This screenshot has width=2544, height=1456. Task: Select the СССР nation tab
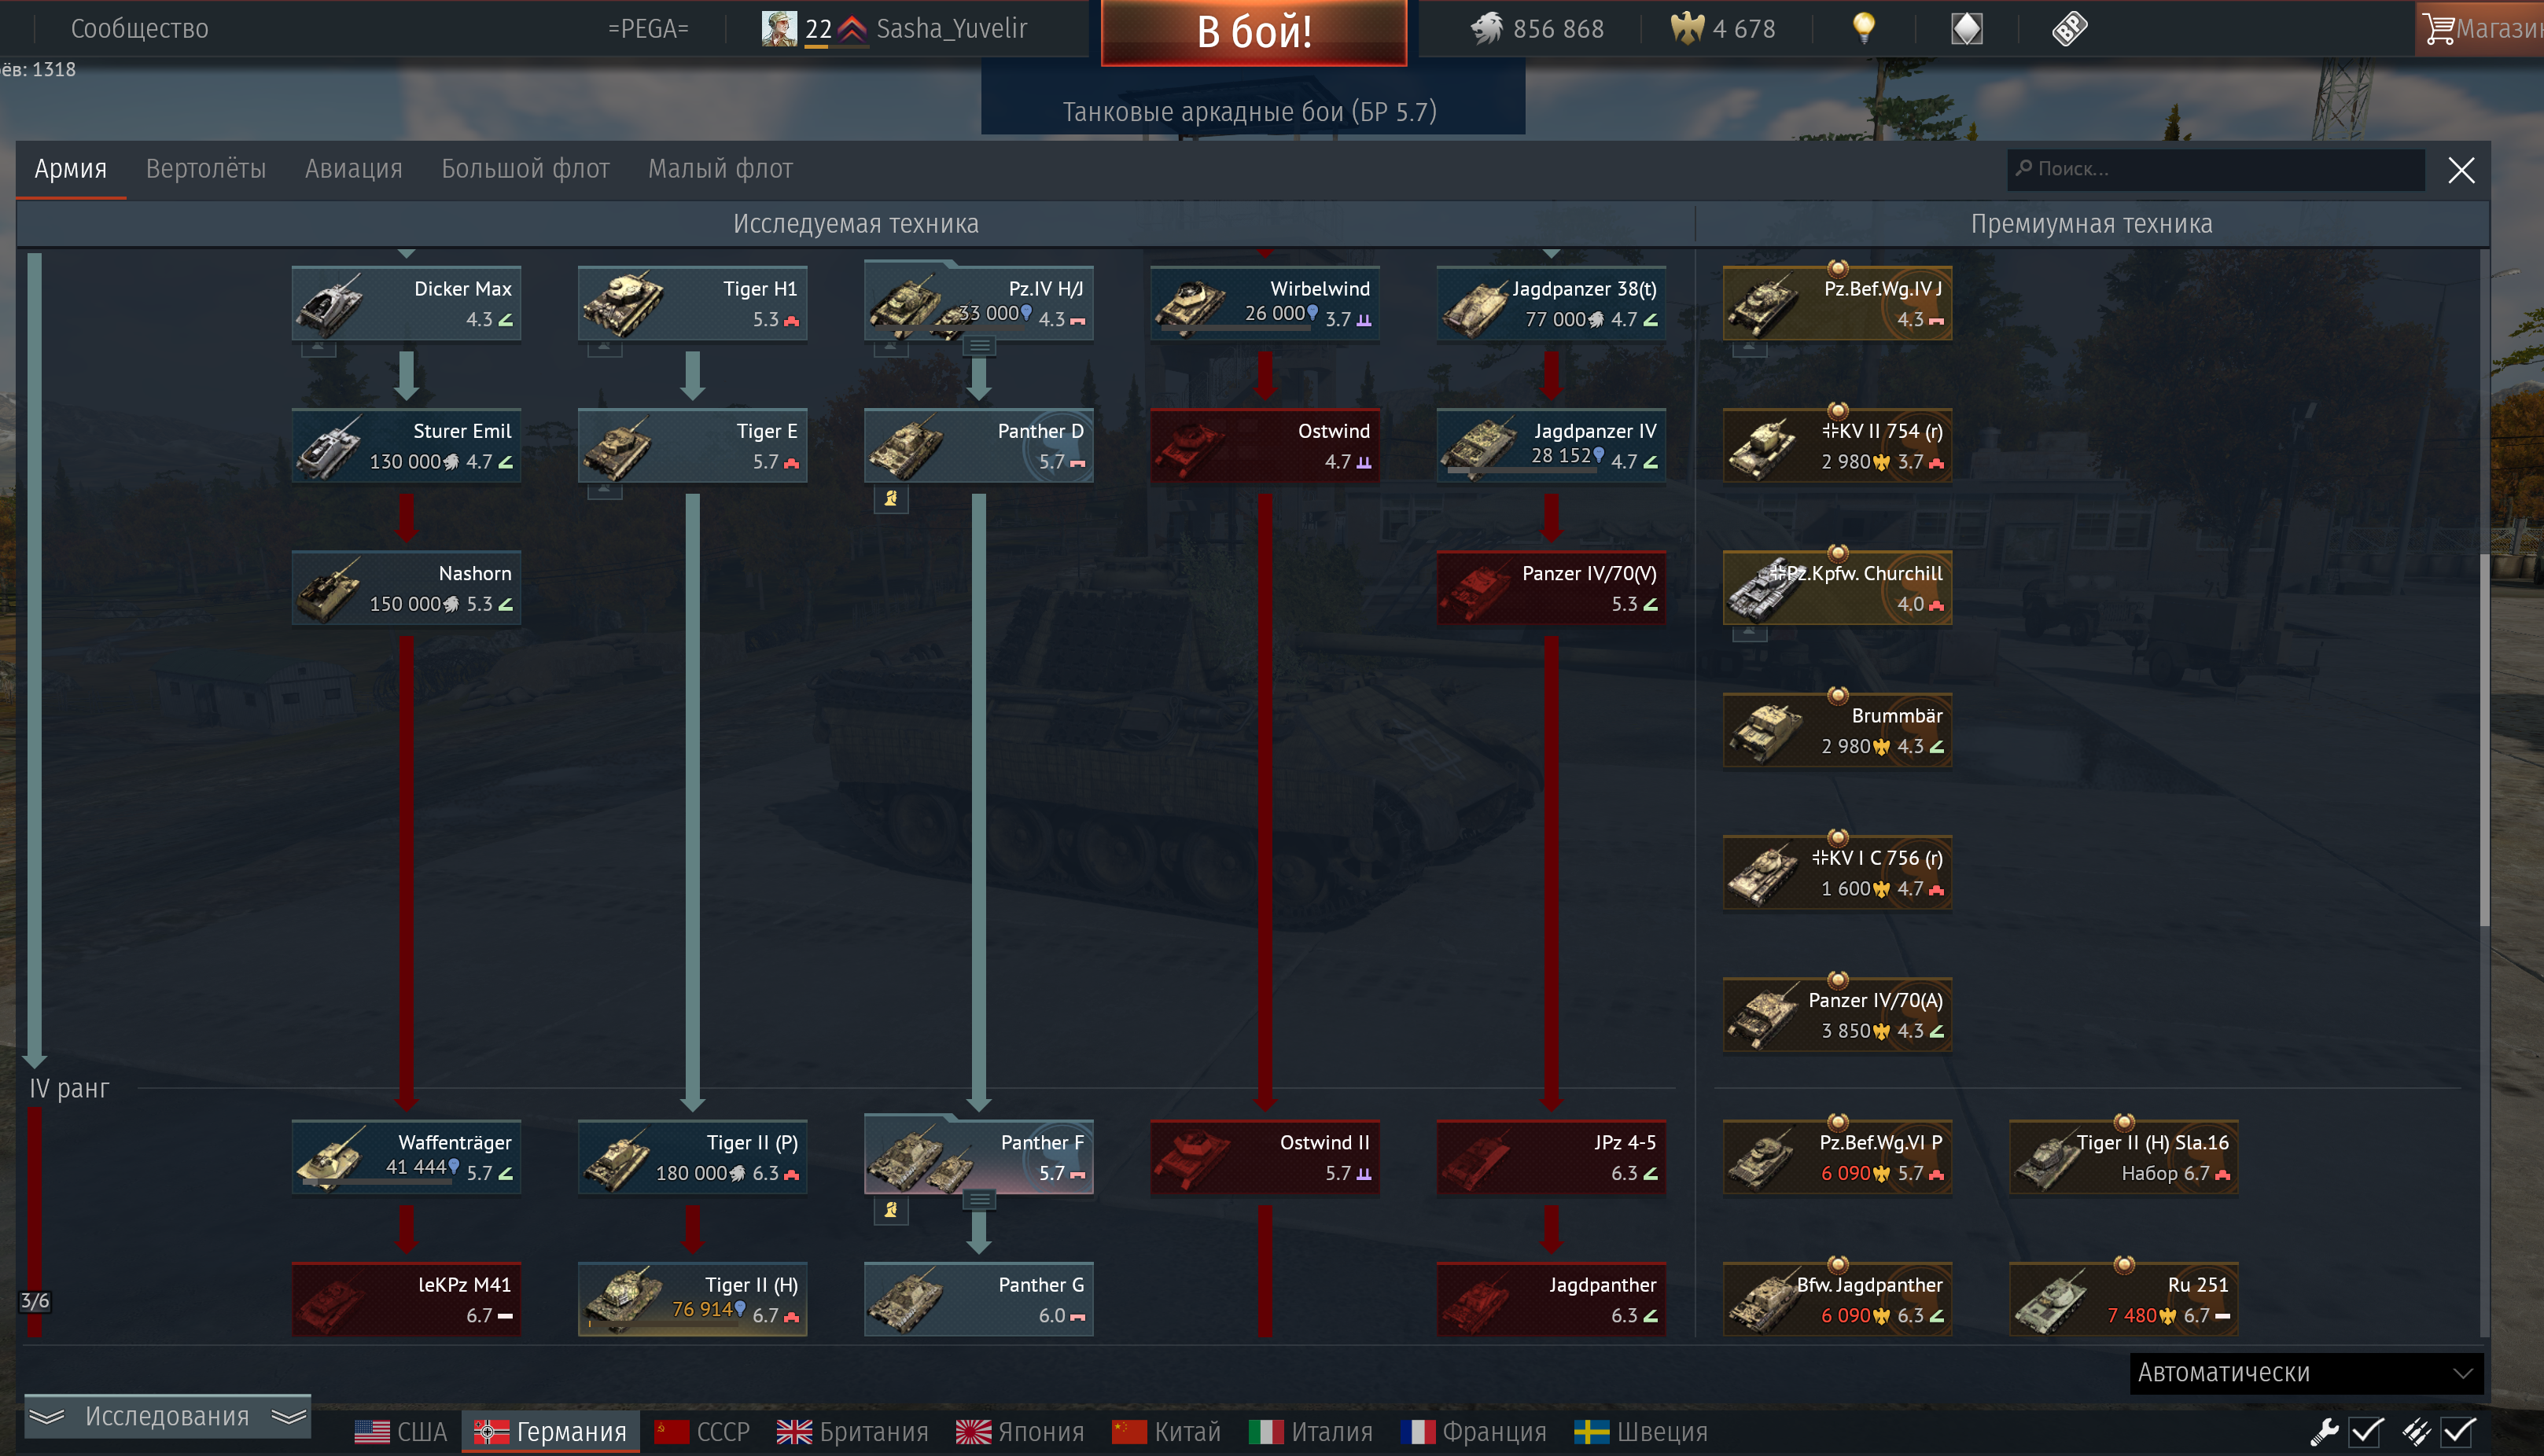coord(702,1431)
